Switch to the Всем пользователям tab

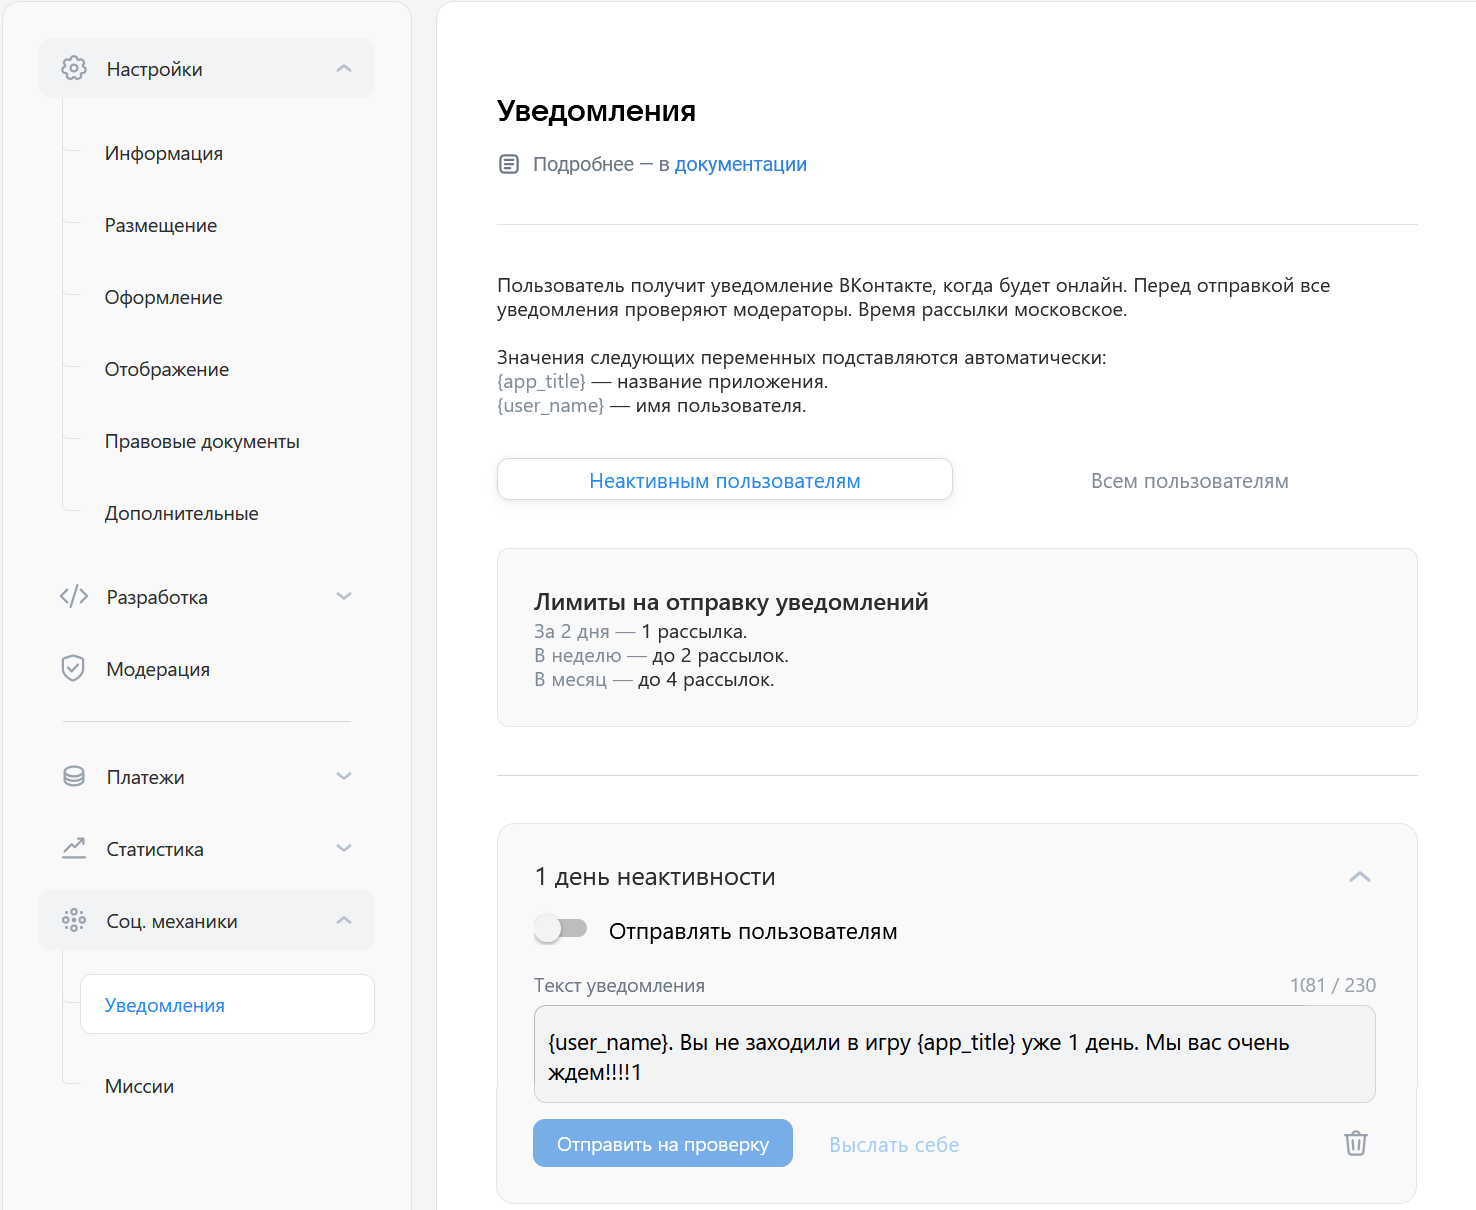tap(1189, 480)
